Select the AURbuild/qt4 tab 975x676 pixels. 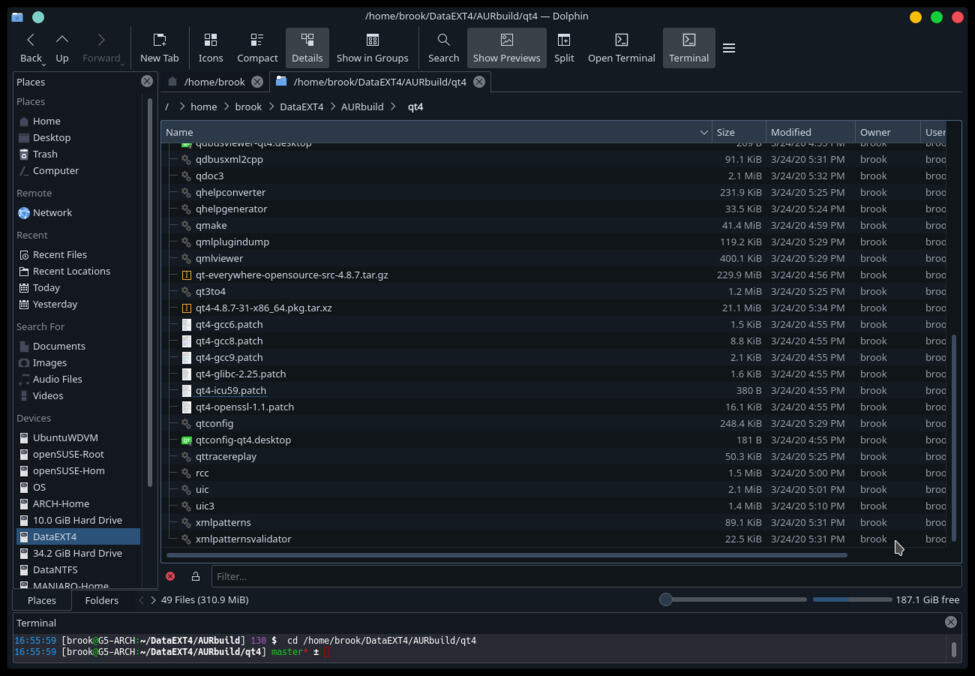point(379,82)
